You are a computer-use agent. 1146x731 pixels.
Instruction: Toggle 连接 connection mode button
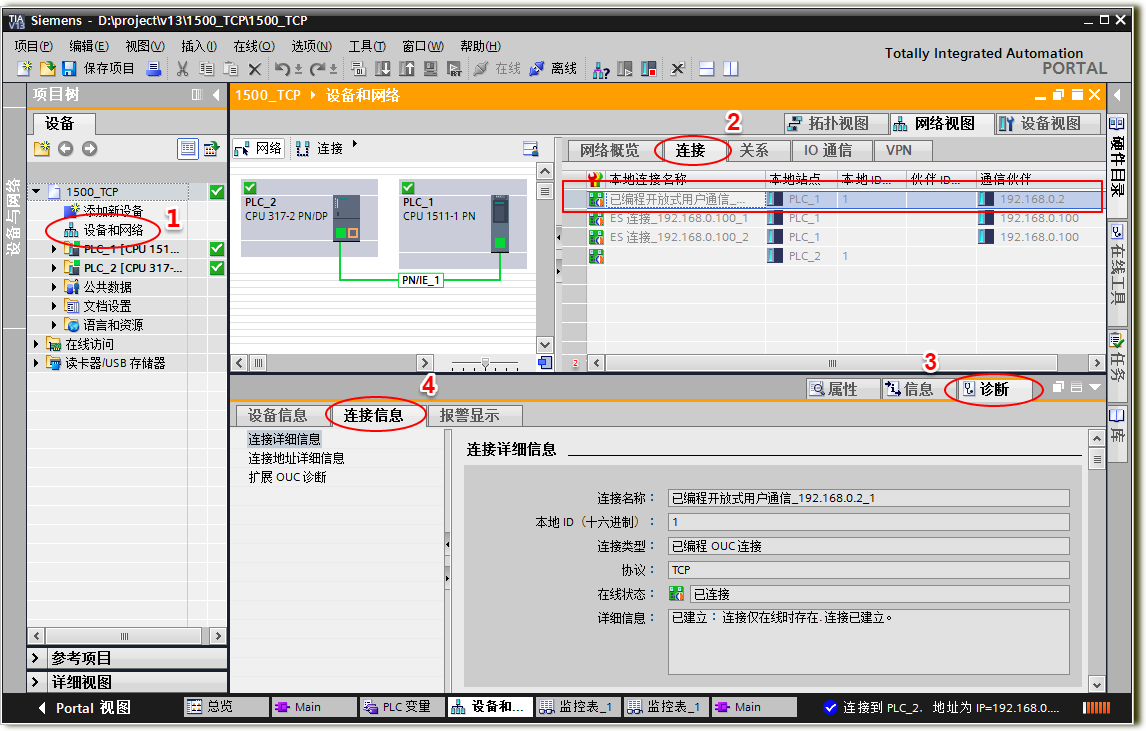pyautogui.click(x=320, y=149)
